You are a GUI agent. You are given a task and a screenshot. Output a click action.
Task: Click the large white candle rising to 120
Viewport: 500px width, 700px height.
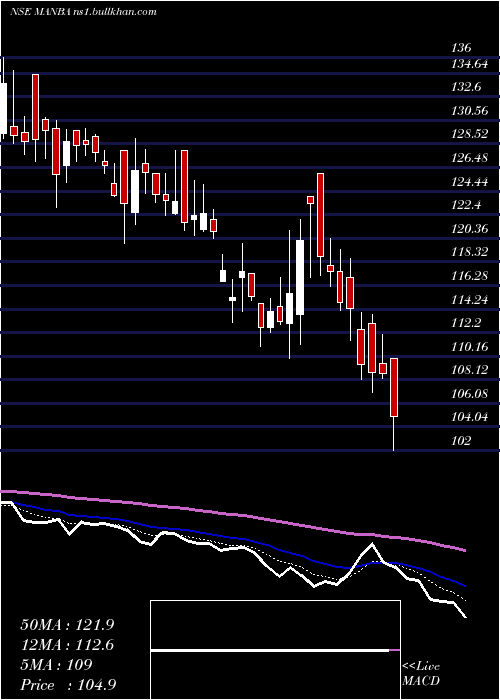click(300, 277)
